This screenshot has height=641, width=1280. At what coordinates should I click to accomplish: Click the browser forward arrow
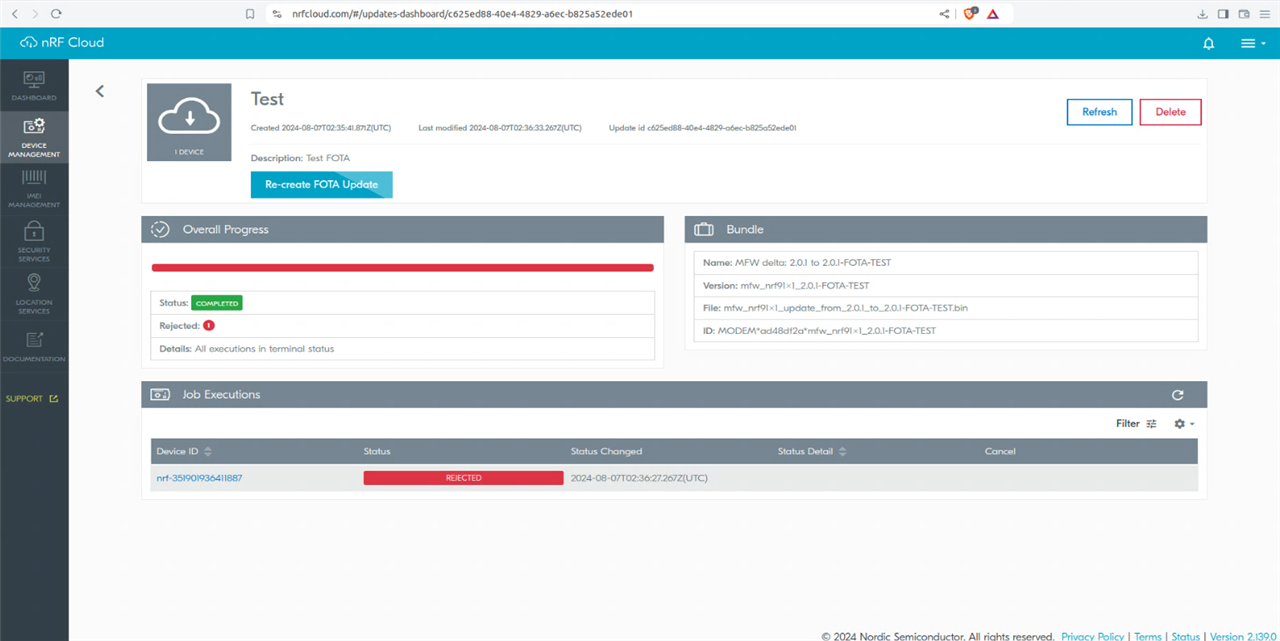tap(36, 14)
